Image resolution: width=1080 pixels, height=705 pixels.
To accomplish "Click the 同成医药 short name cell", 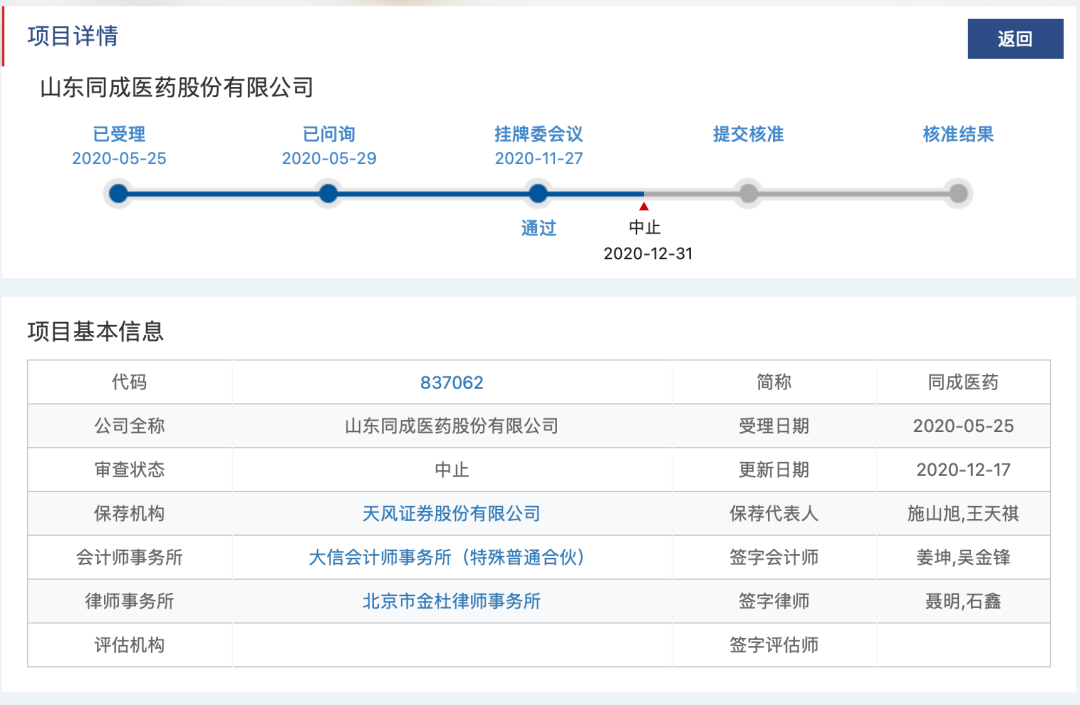I will click(963, 382).
